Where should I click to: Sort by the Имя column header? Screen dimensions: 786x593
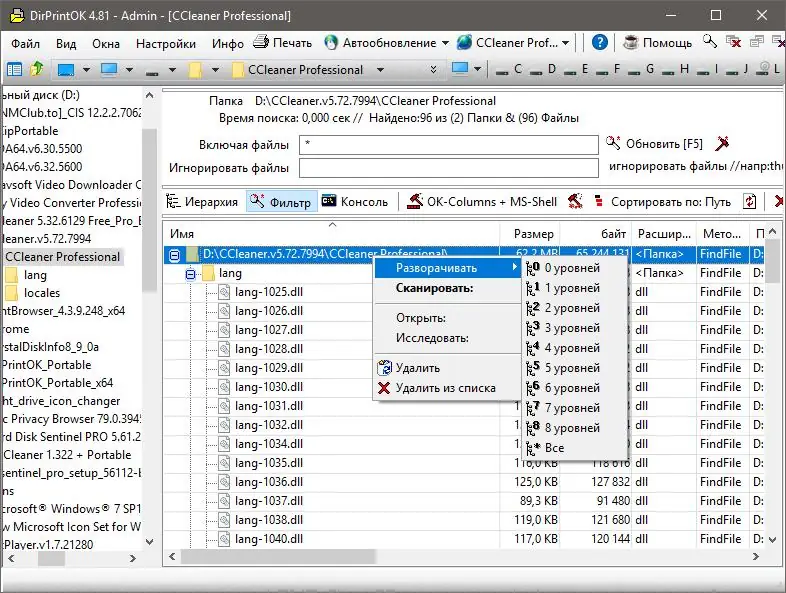pyautogui.click(x=332, y=234)
